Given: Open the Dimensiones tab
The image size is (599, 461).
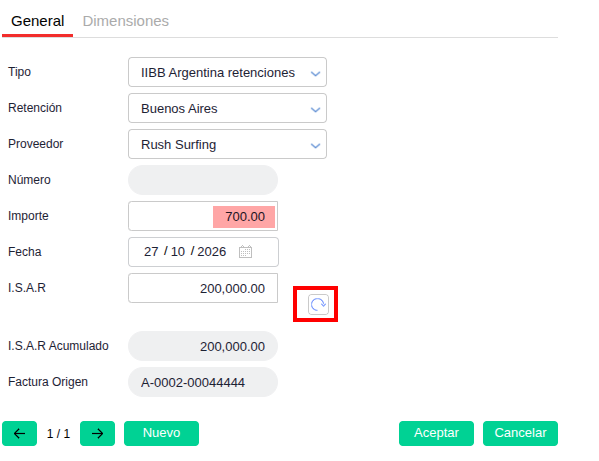Looking at the screenshot, I should pyautogui.click(x=126, y=21).
